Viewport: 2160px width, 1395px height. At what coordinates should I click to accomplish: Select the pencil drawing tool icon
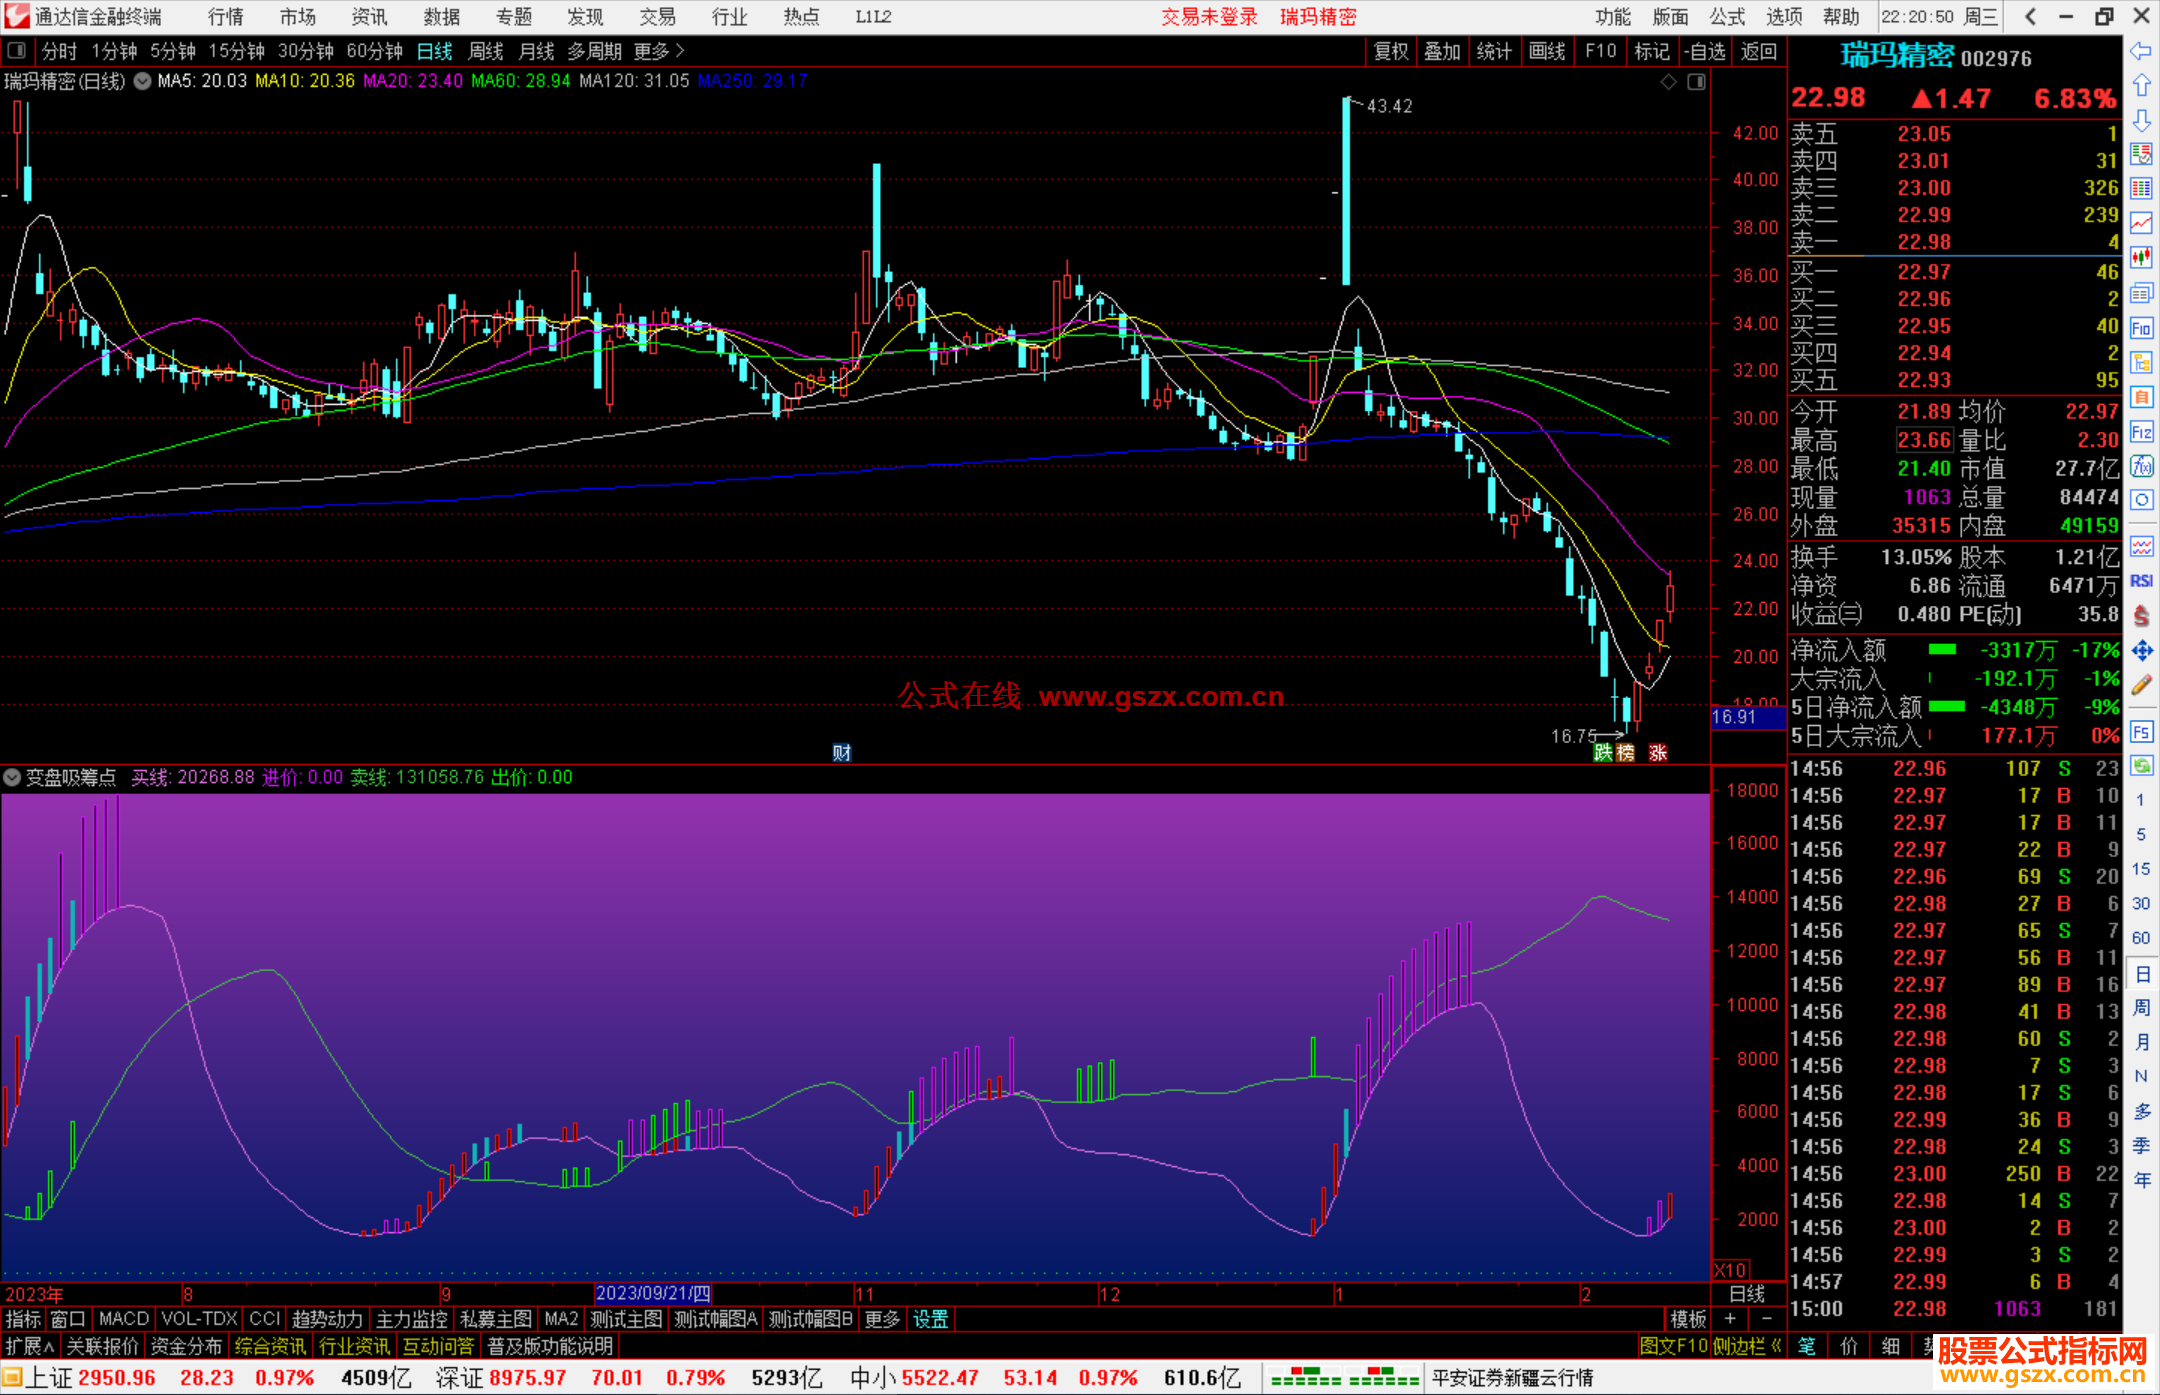pyautogui.click(x=2141, y=686)
